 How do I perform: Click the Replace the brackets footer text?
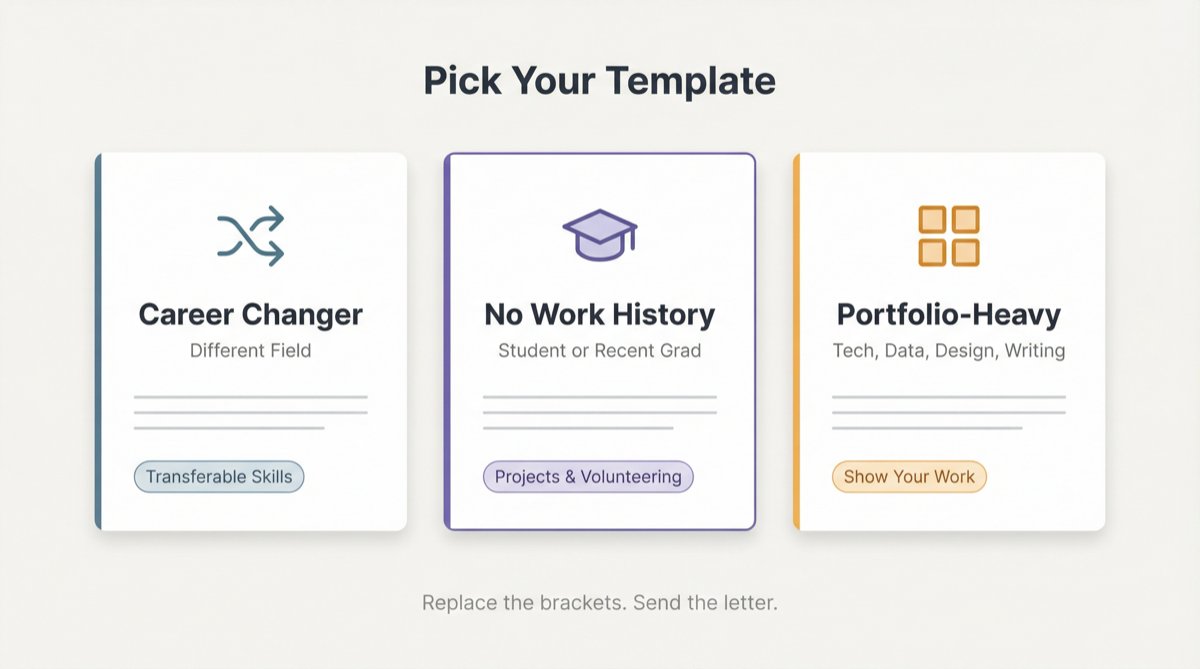coord(600,602)
